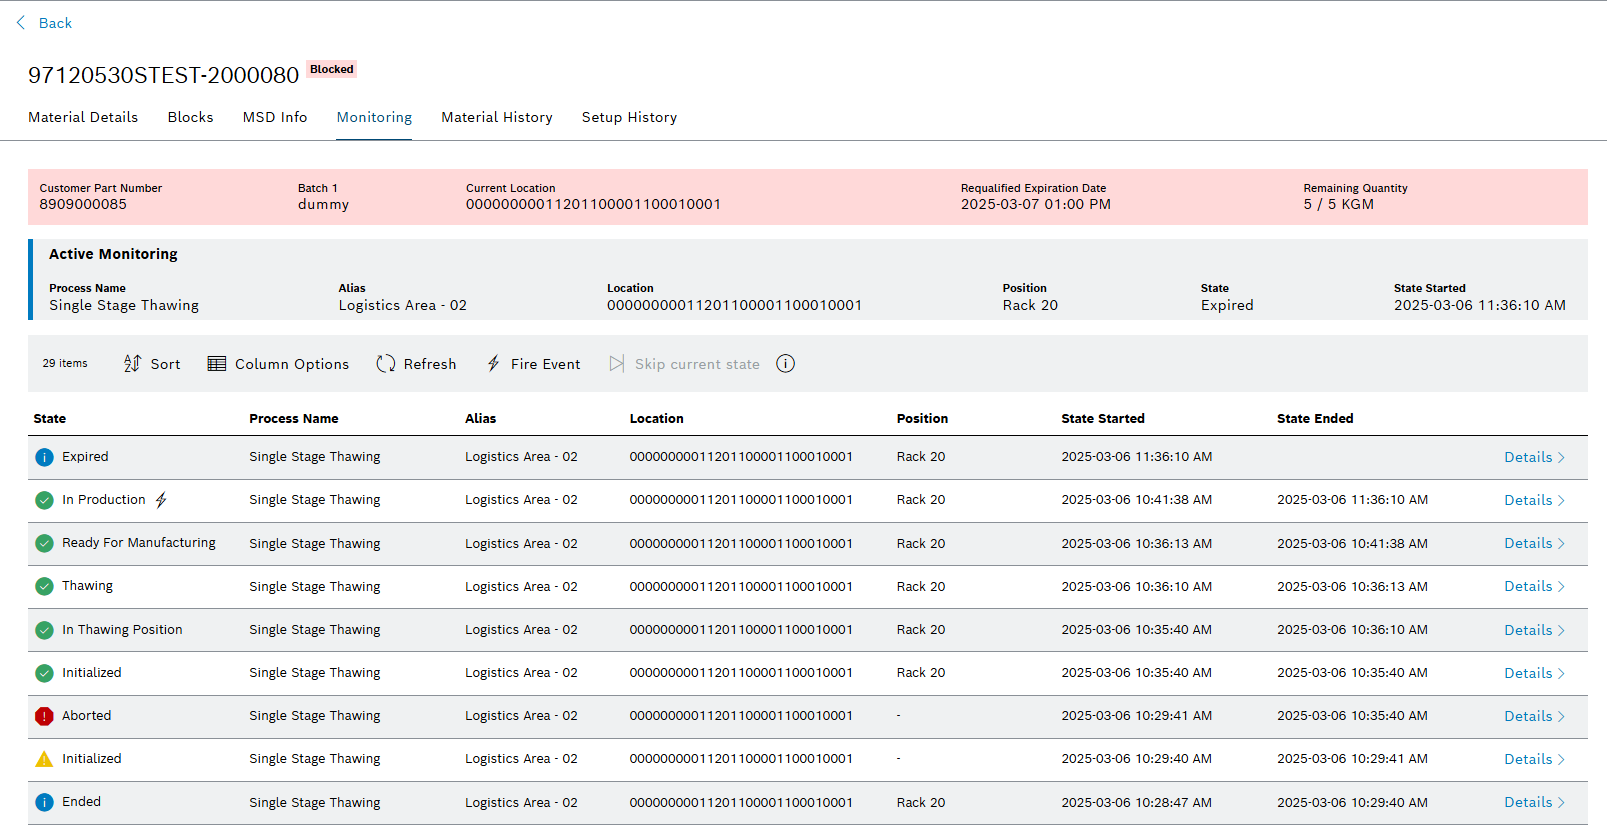The image size is (1607, 827).
Task: Click the Process Name column header
Action: click(x=294, y=419)
